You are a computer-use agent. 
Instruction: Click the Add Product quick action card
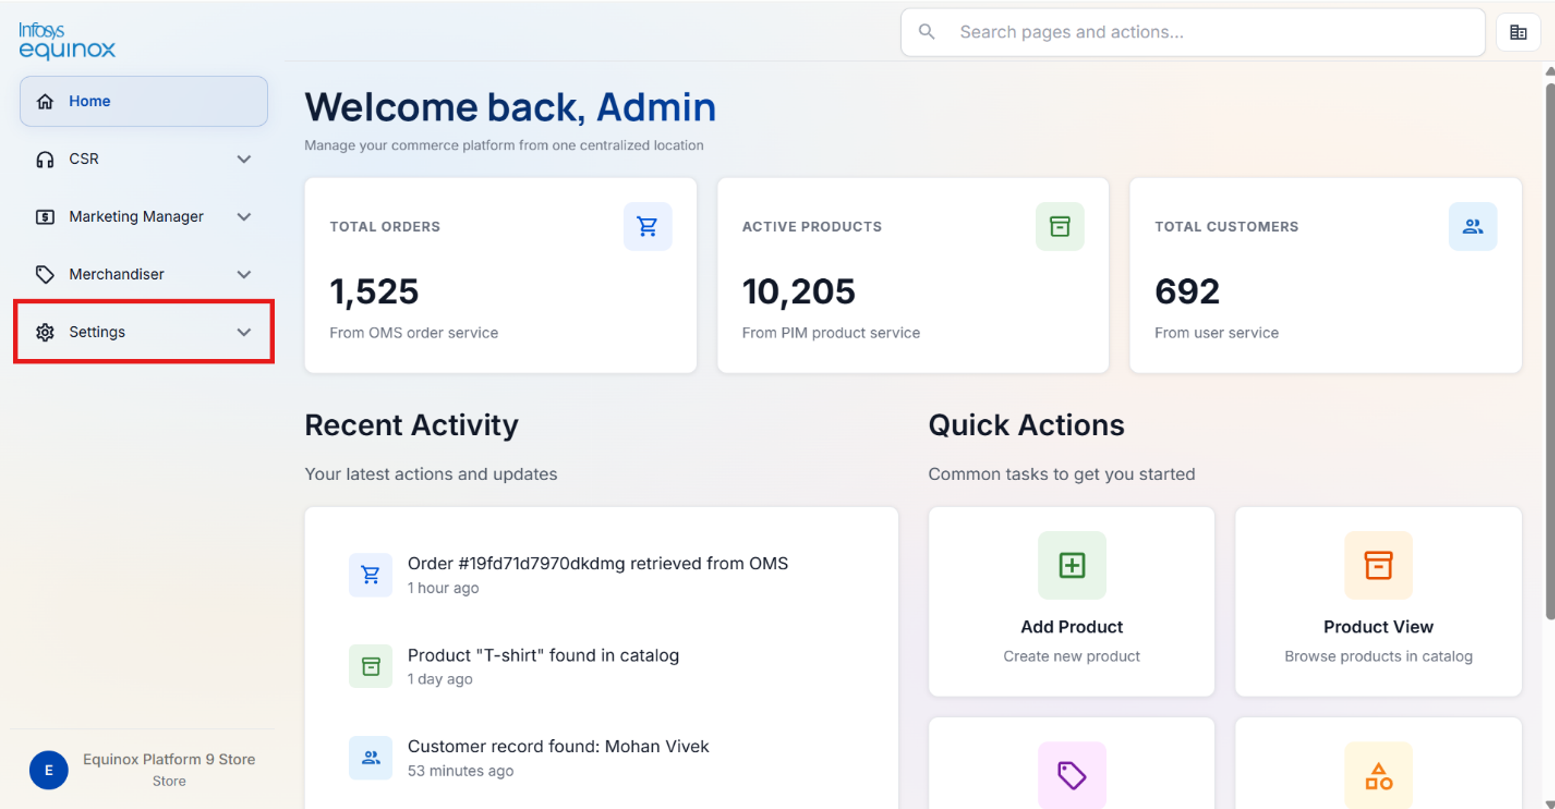click(1072, 602)
